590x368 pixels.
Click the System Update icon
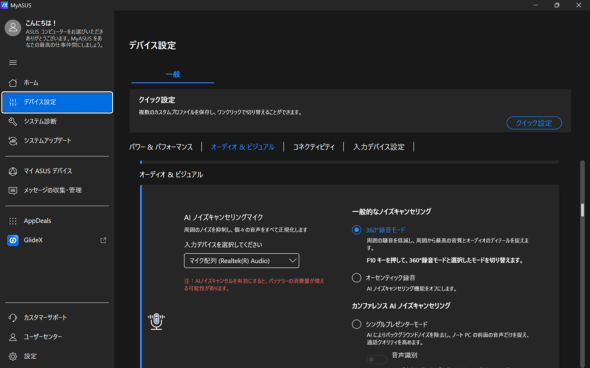pos(13,141)
